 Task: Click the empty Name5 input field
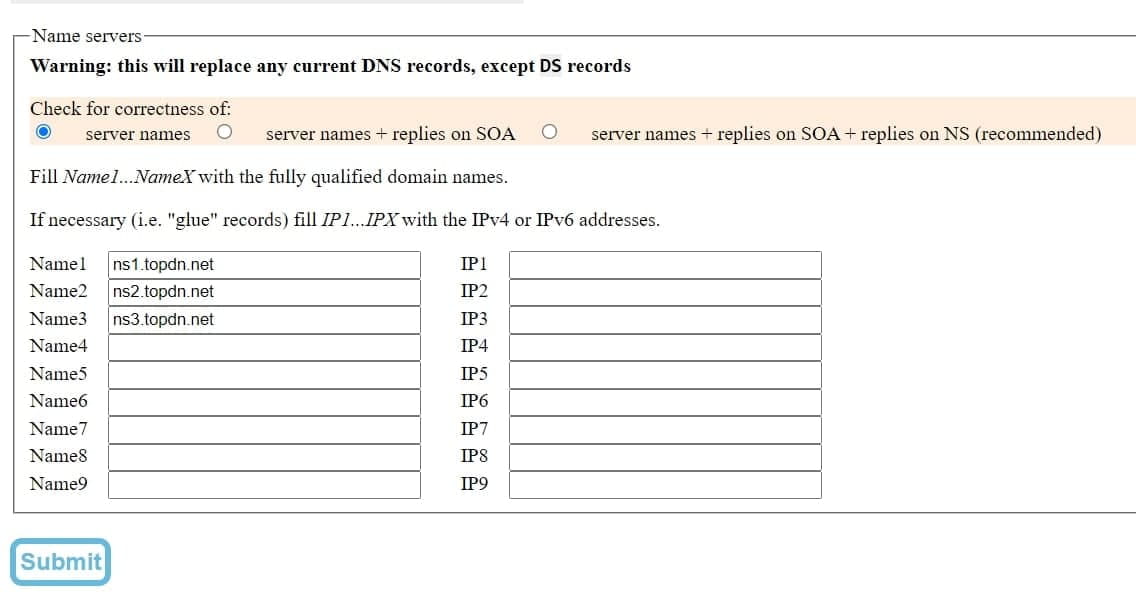click(x=264, y=375)
